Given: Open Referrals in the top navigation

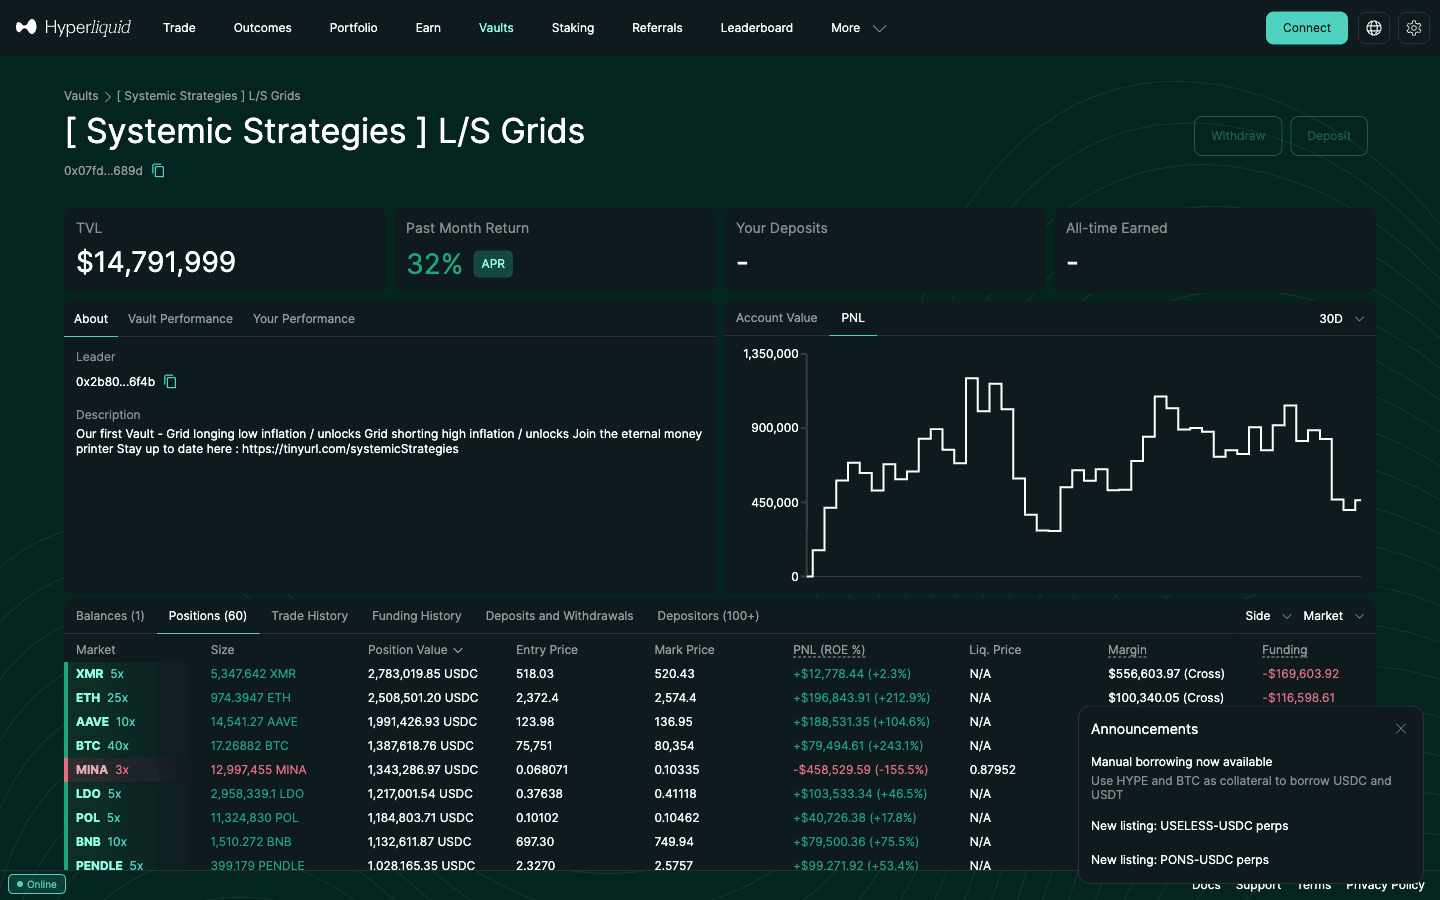Looking at the screenshot, I should click(x=657, y=28).
